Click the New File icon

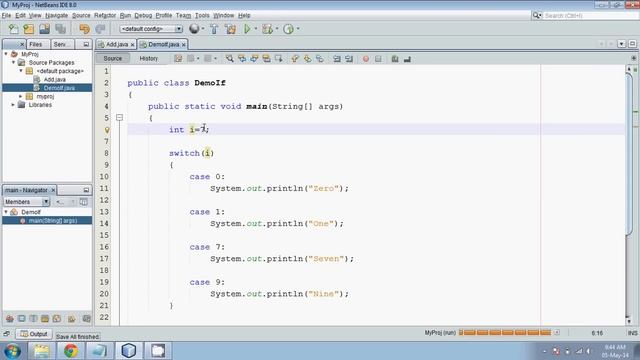click(13, 29)
